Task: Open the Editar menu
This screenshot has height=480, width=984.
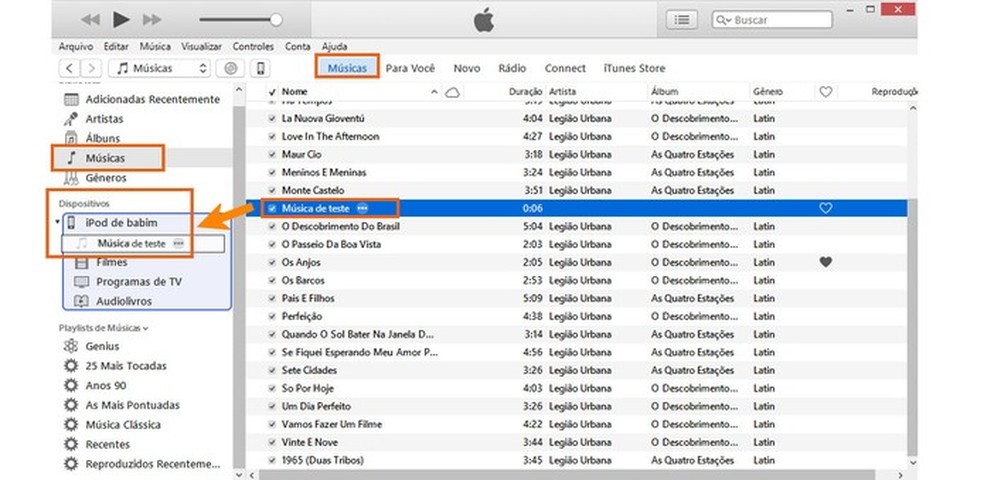Action: [116, 46]
